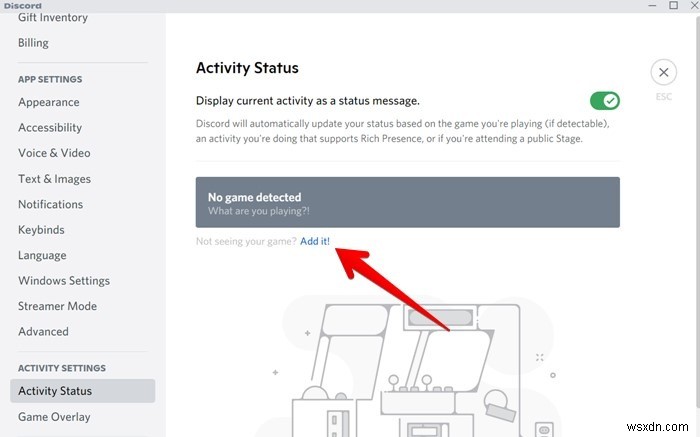
Task: Open Windows Settings section
Action: [64, 281]
